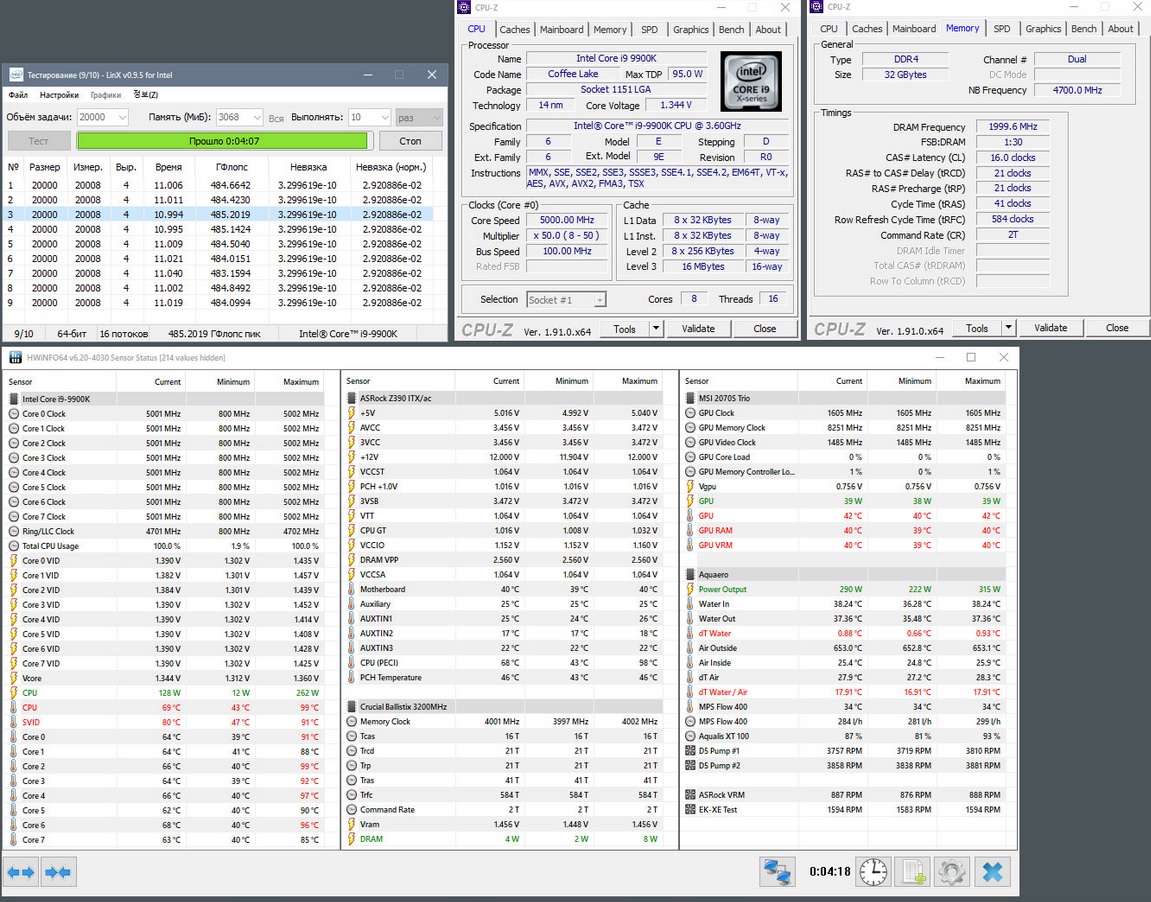The height and width of the screenshot is (902, 1151).
Task: Click HWiNFO64 title bar app icon
Action: click(15, 357)
